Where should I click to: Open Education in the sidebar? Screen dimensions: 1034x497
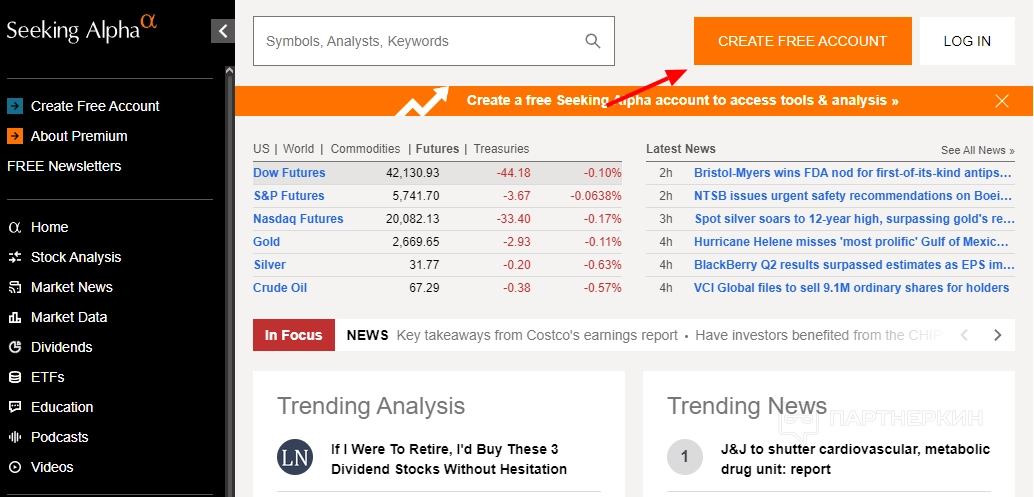[x=62, y=407]
